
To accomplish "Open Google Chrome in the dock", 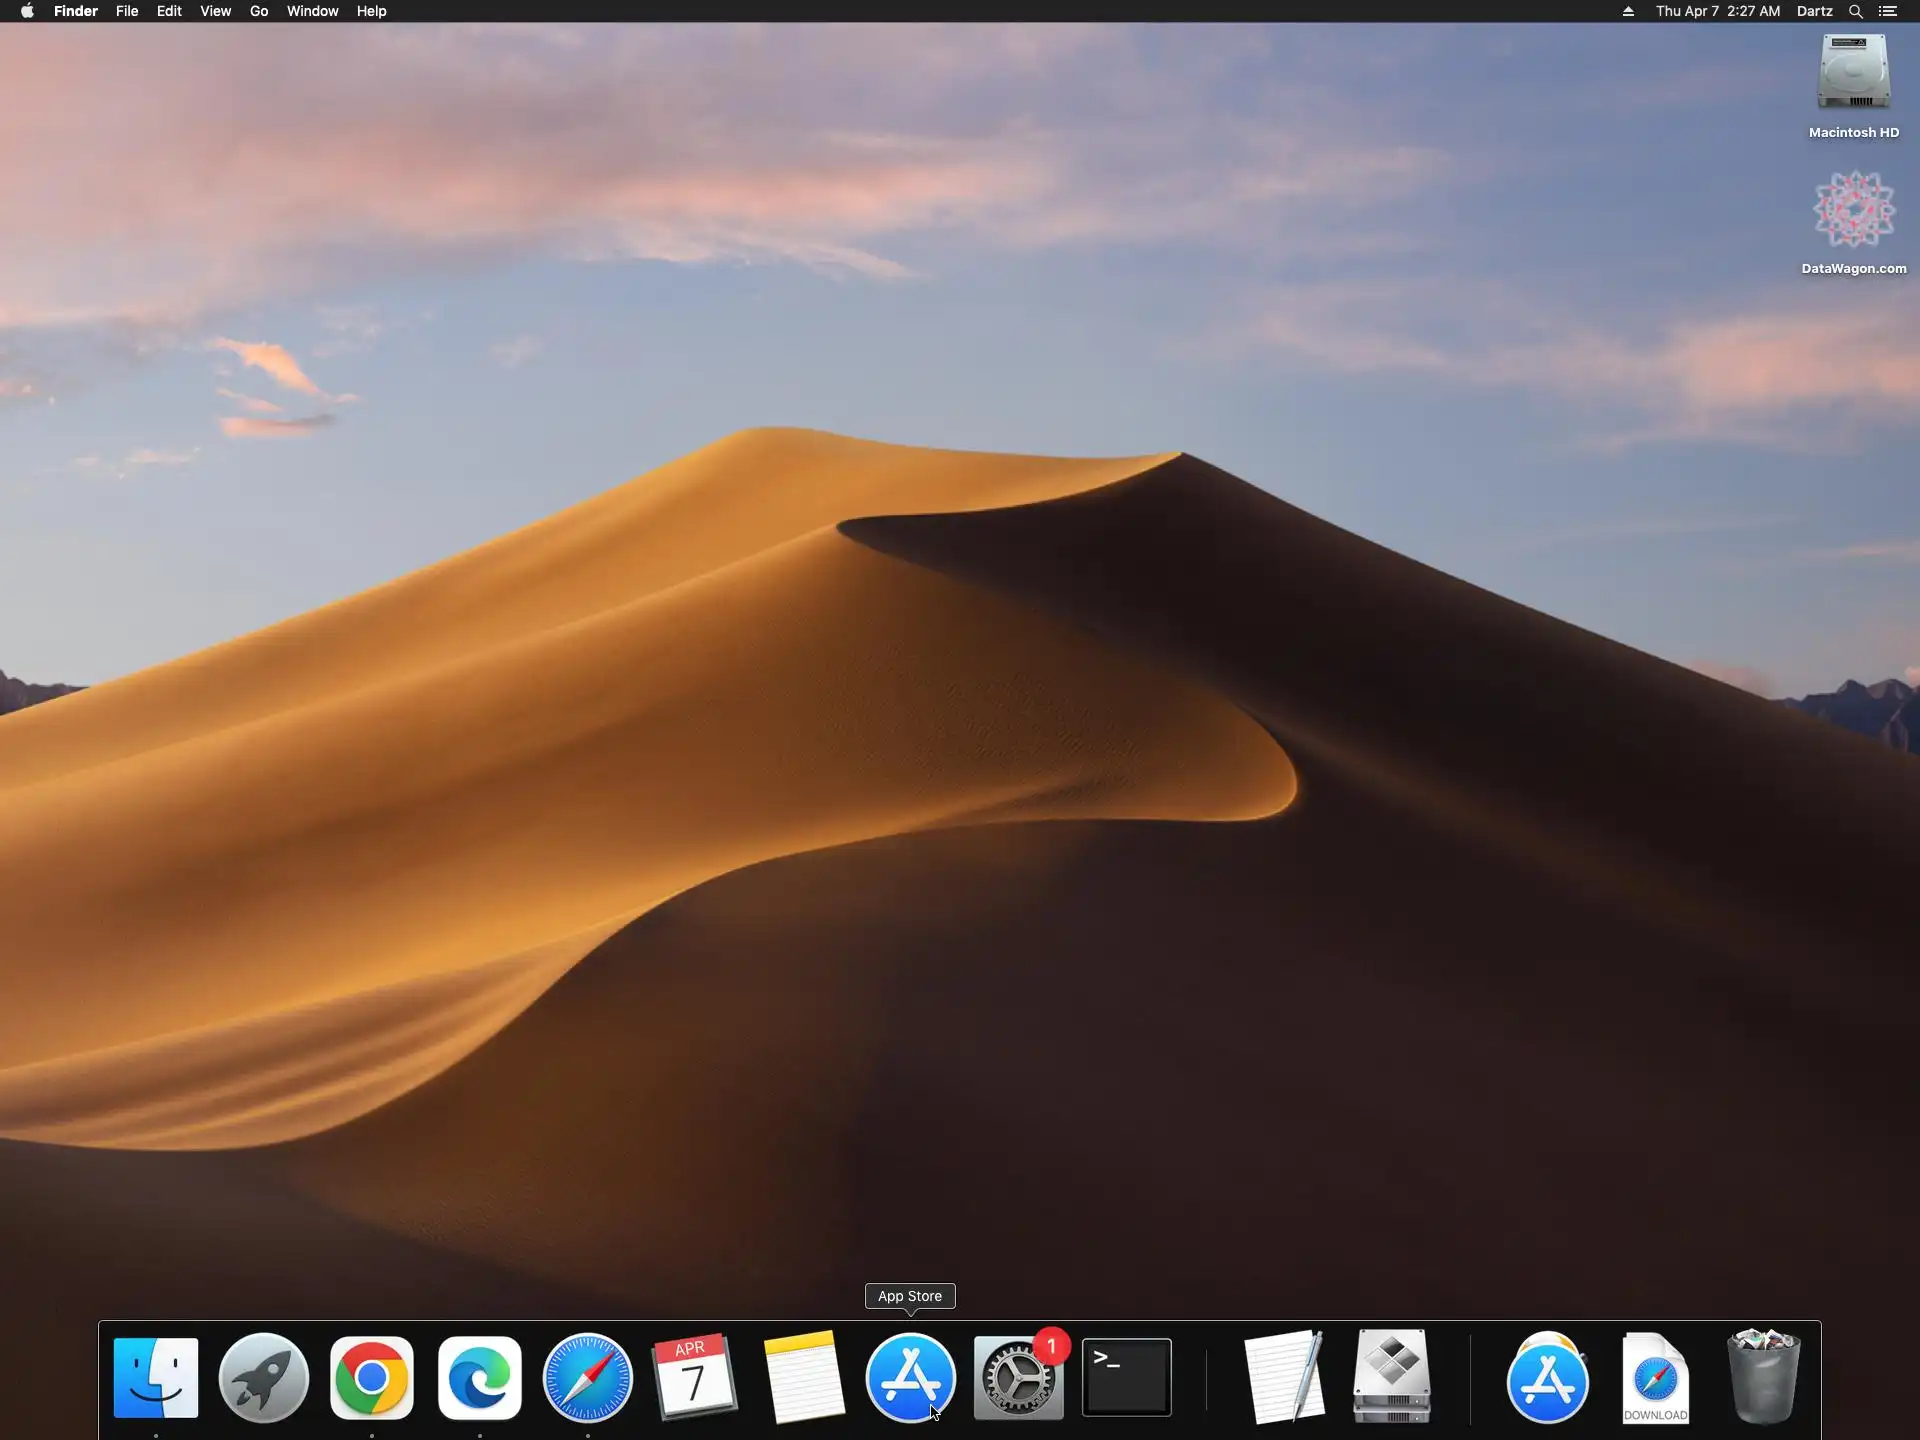I will [372, 1378].
